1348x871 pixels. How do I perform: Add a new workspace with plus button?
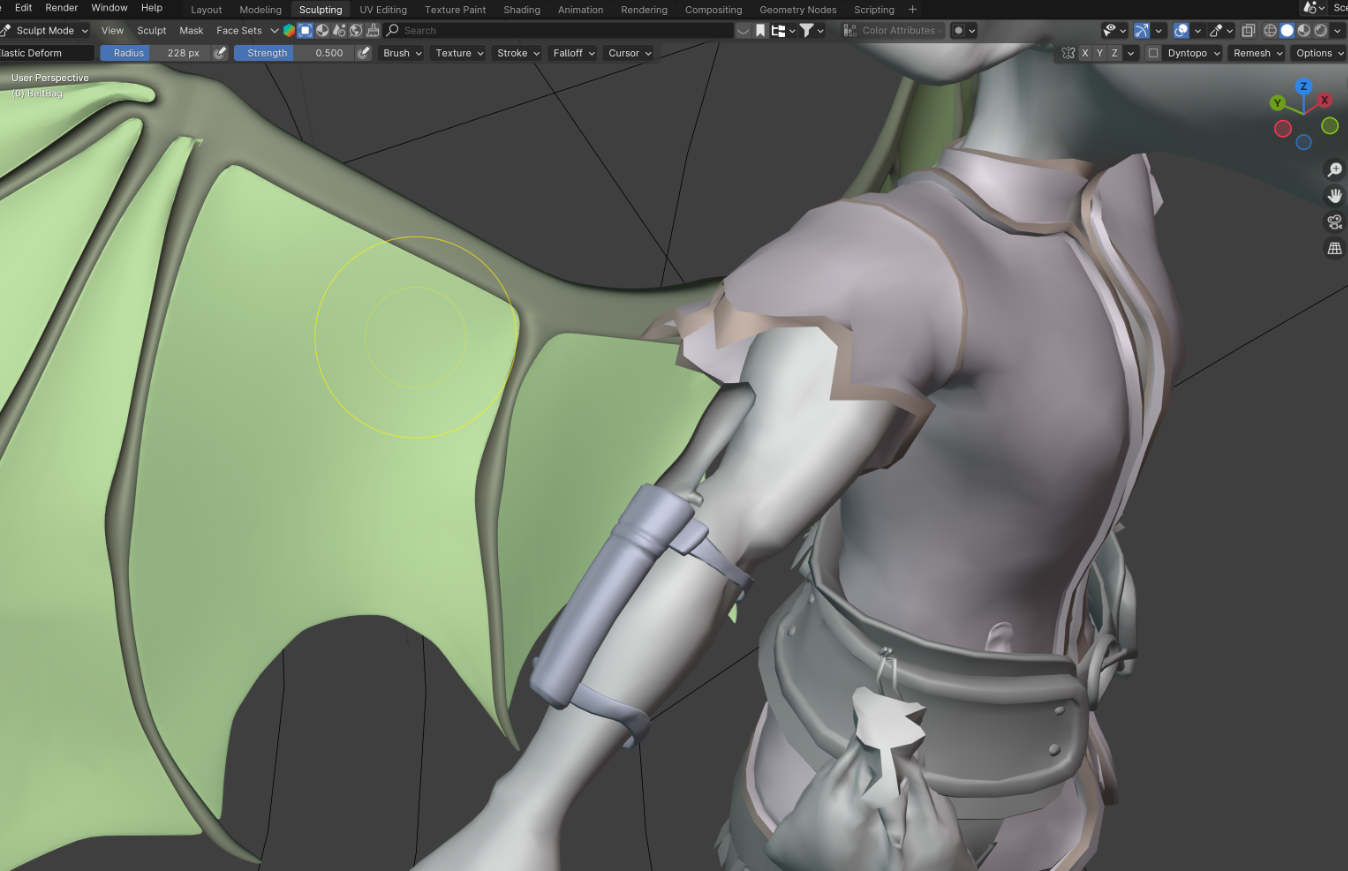point(912,9)
